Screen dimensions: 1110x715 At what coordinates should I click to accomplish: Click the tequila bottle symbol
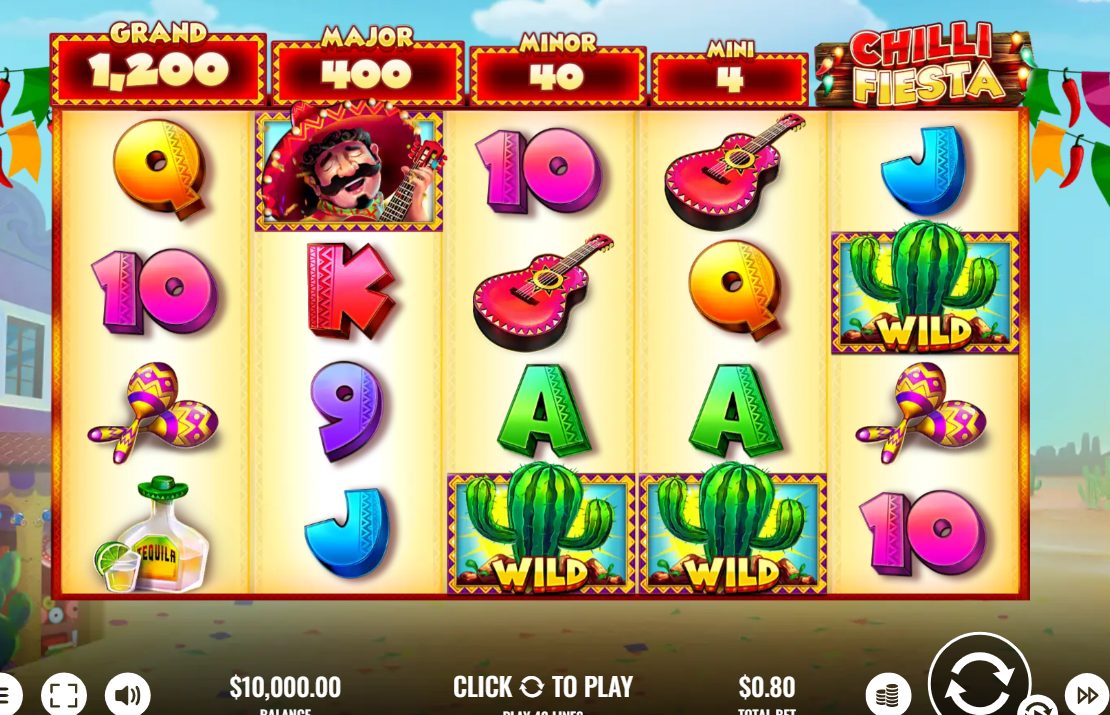(x=154, y=534)
